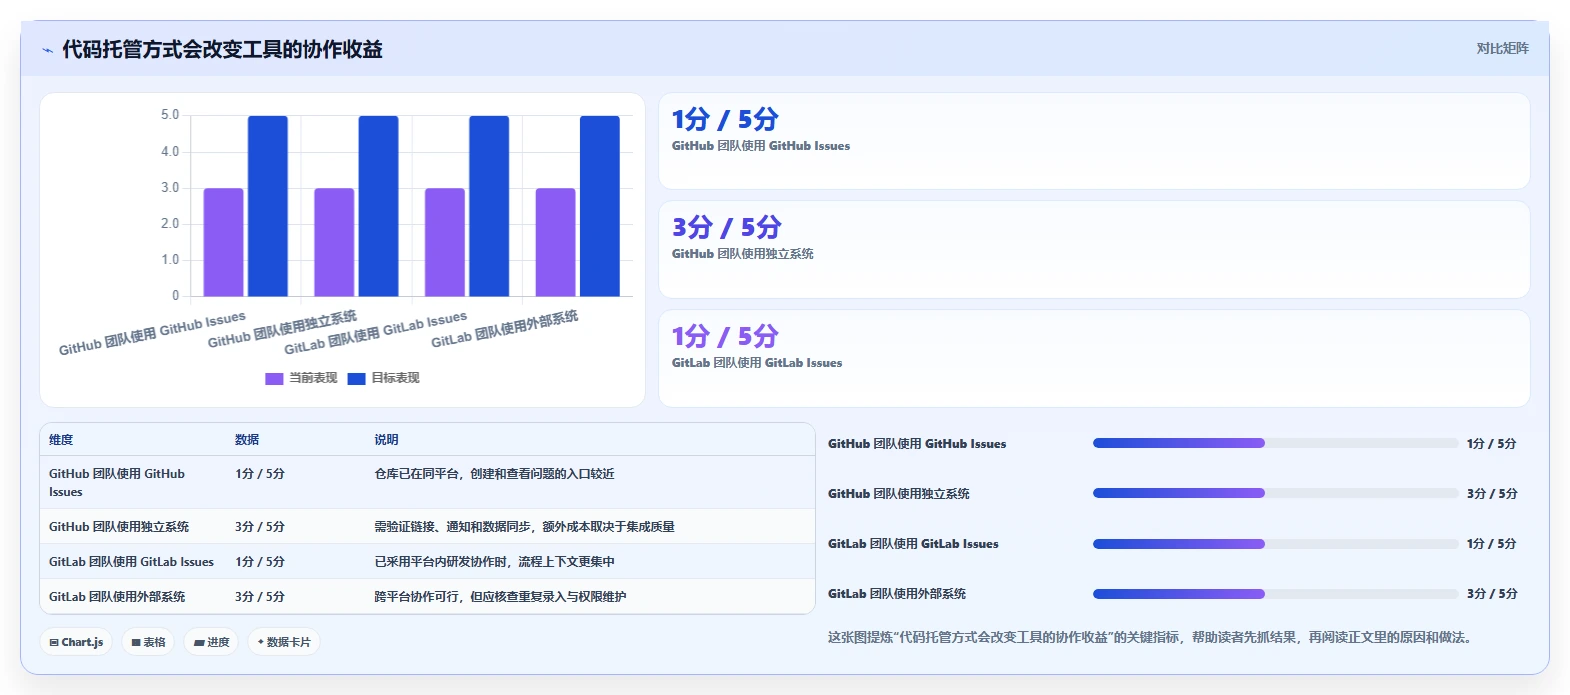The height and width of the screenshot is (695, 1570).
Task: Click table row name GitHub 团队使用独立系统
Action: (119, 527)
